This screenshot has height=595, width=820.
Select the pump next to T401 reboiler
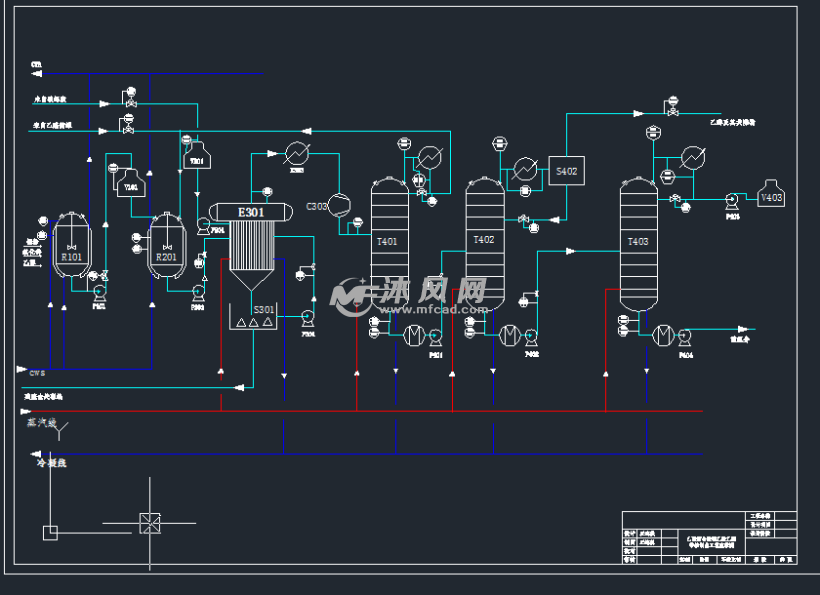tap(435, 338)
